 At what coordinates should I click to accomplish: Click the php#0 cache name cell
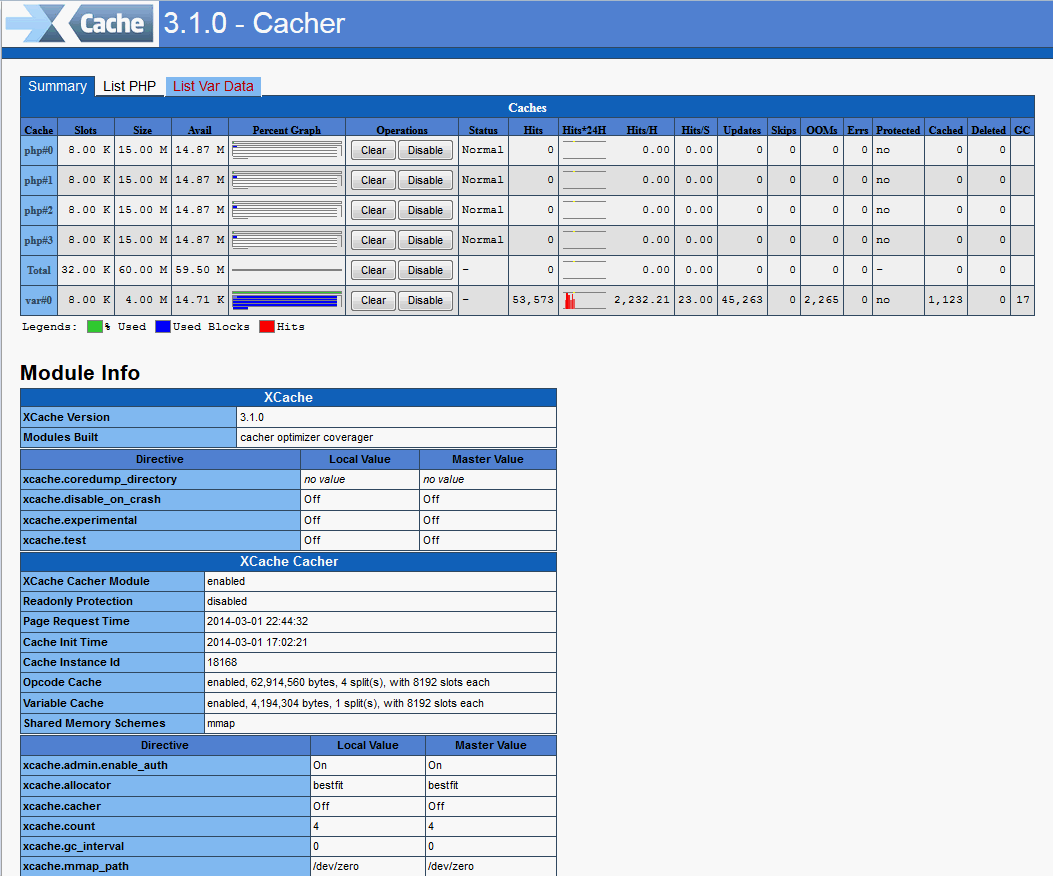point(38,150)
